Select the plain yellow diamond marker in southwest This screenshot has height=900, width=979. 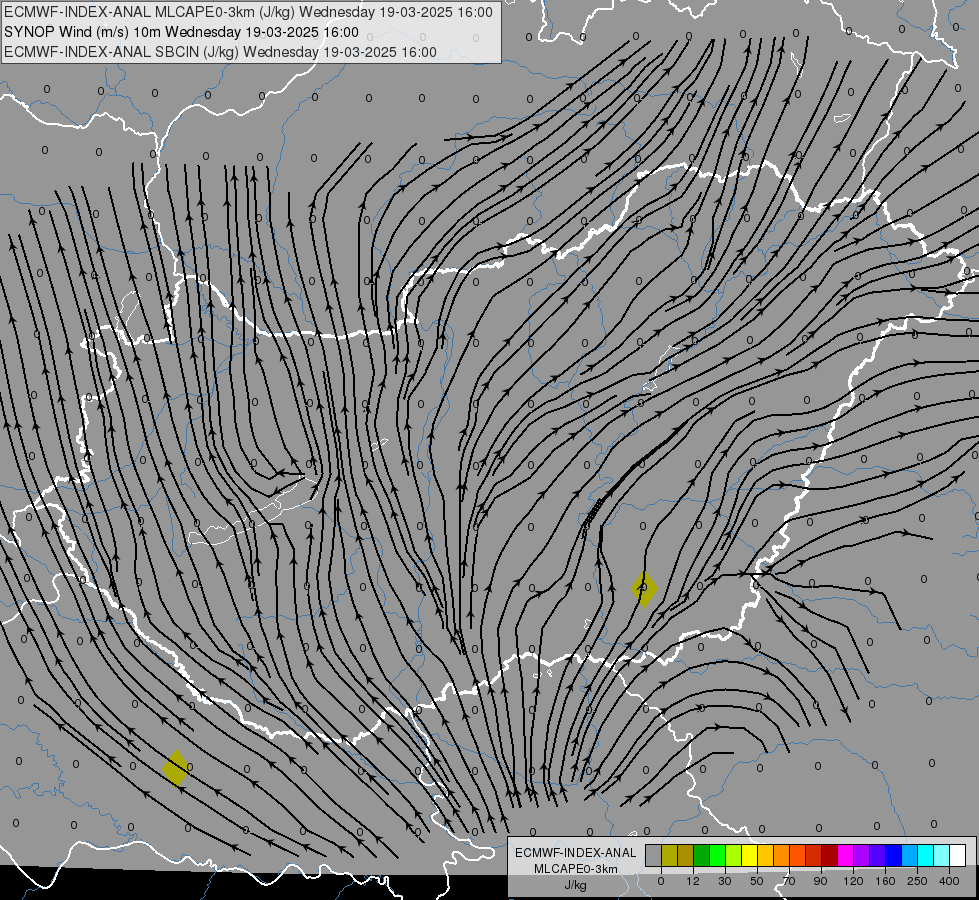[x=175, y=768]
